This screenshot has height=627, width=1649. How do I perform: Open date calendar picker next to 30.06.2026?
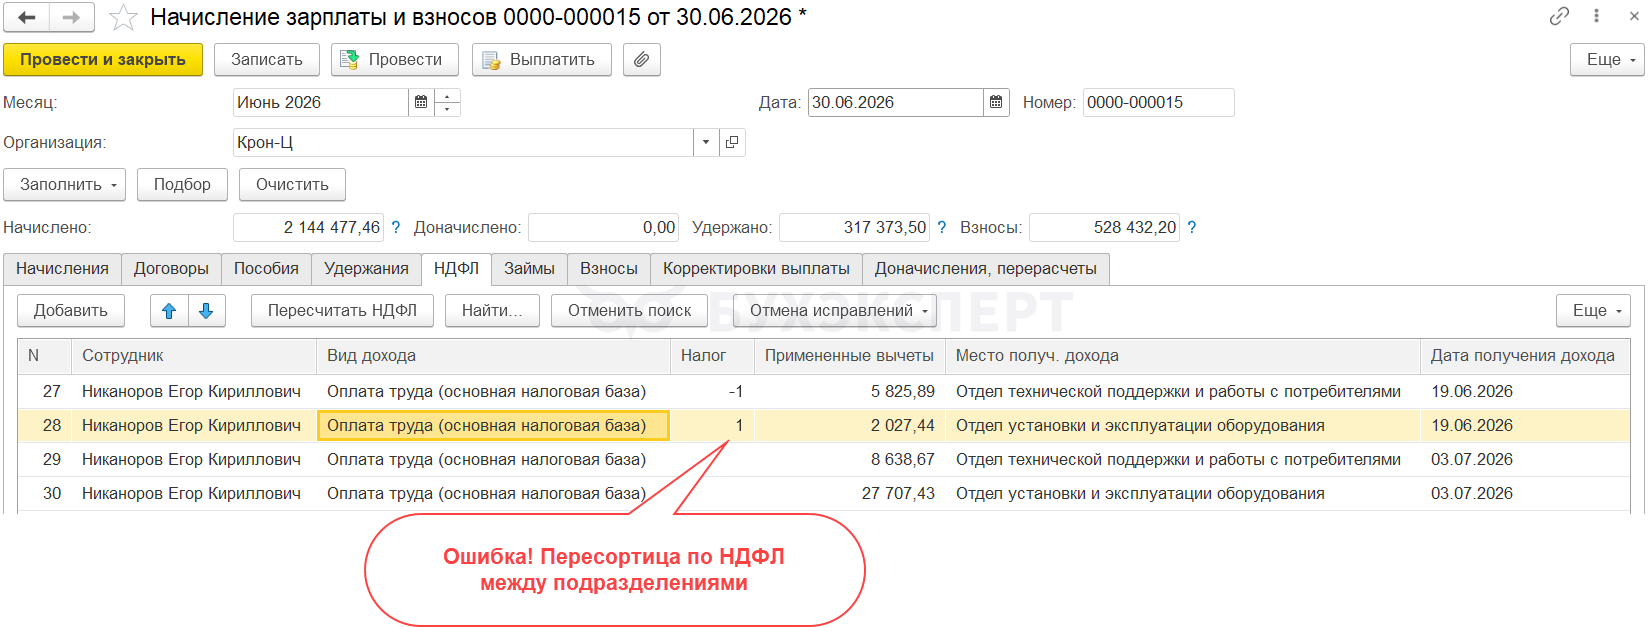(996, 103)
